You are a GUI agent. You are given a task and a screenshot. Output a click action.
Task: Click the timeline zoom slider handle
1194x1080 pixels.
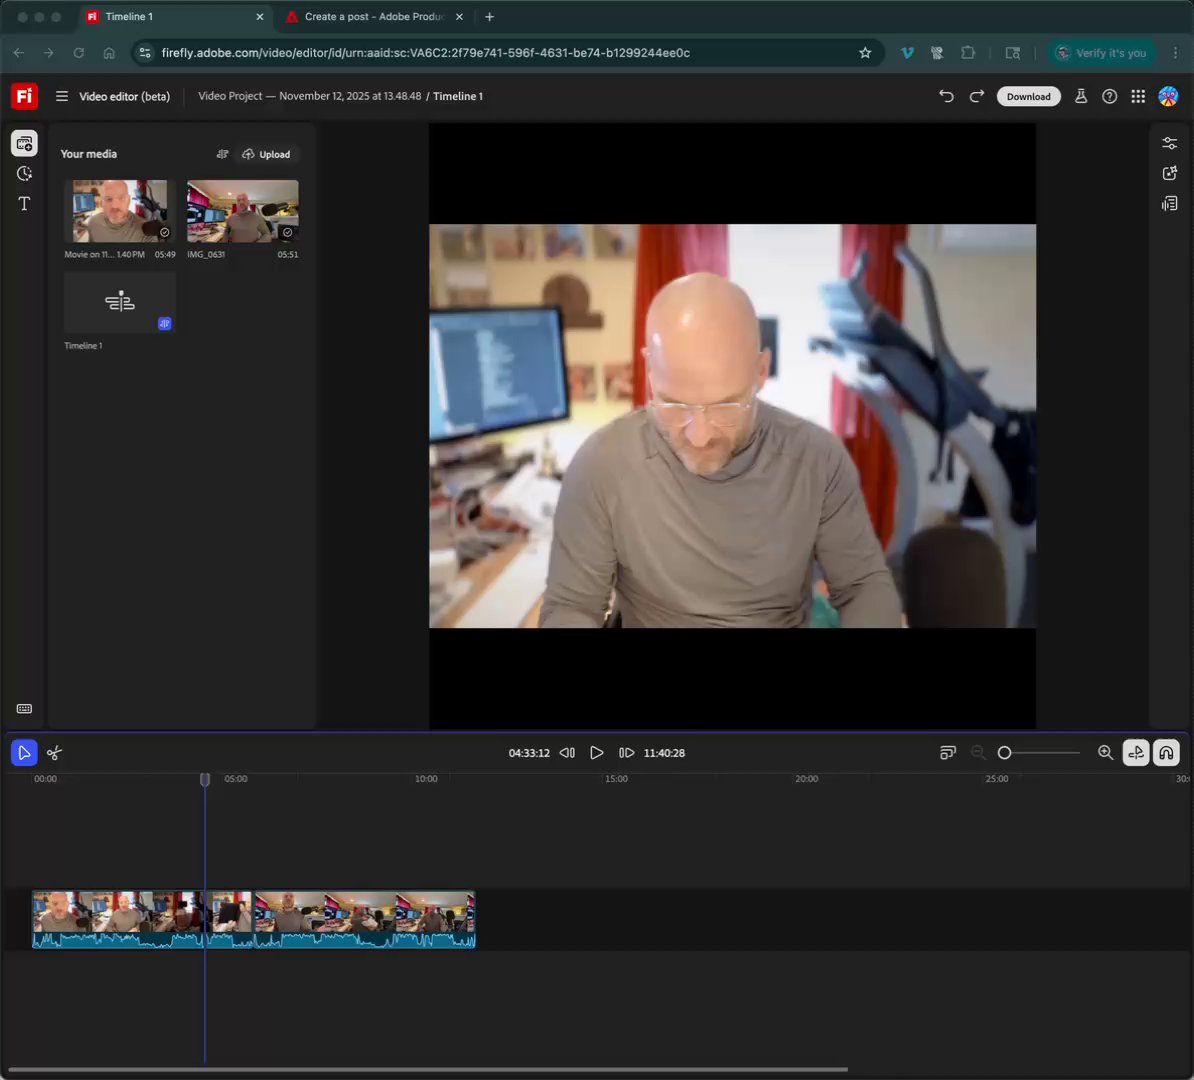1004,752
